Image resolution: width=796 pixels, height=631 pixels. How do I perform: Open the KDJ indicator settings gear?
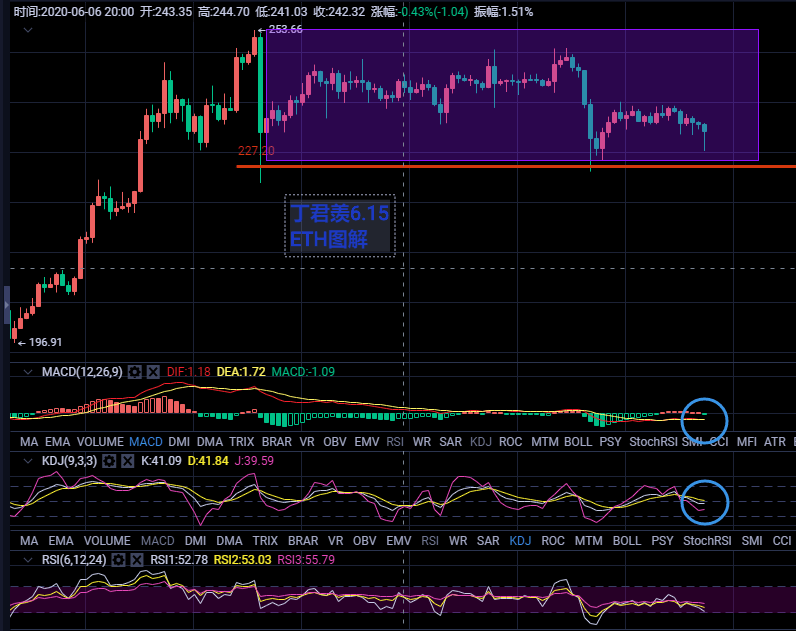[110, 461]
